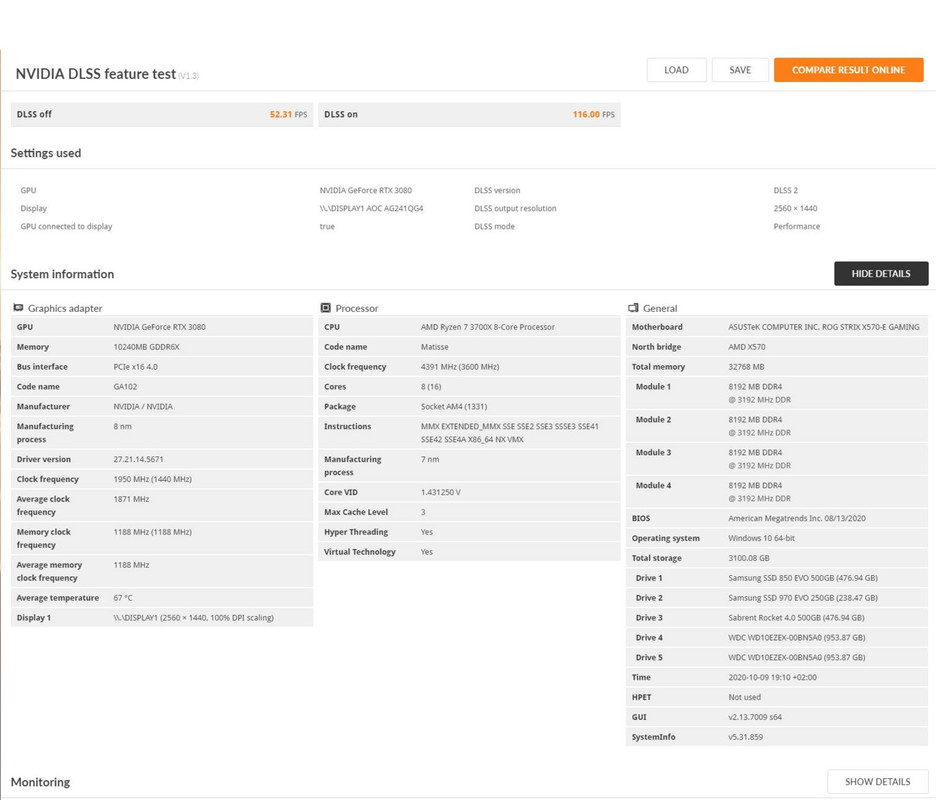Image resolution: width=936 pixels, height=800 pixels.
Task: Select average clock frequency 1871 MHz
Action: [131, 499]
